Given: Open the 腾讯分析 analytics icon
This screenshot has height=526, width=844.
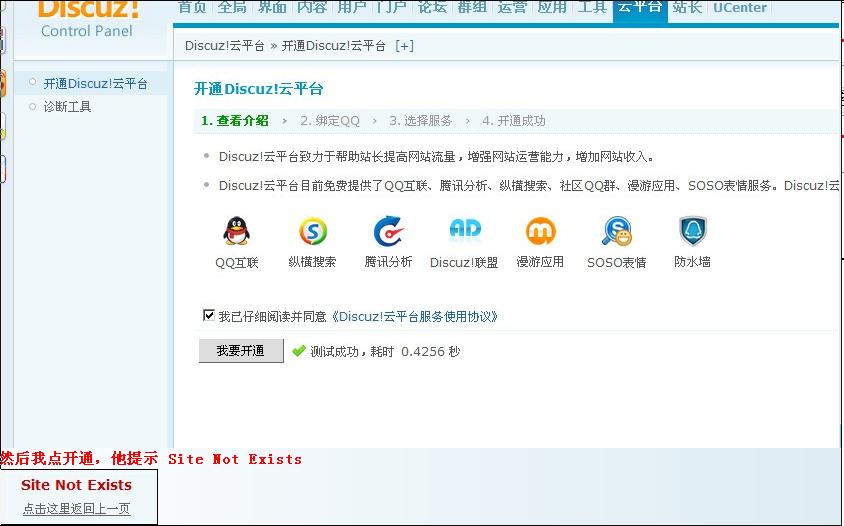Looking at the screenshot, I should coord(388,231).
